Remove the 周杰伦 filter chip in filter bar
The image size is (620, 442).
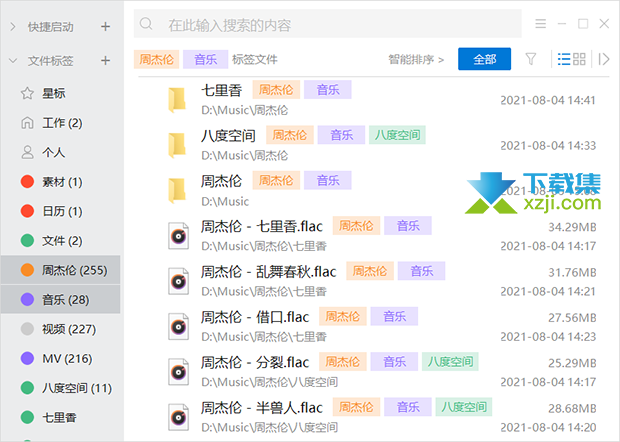(156, 59)
